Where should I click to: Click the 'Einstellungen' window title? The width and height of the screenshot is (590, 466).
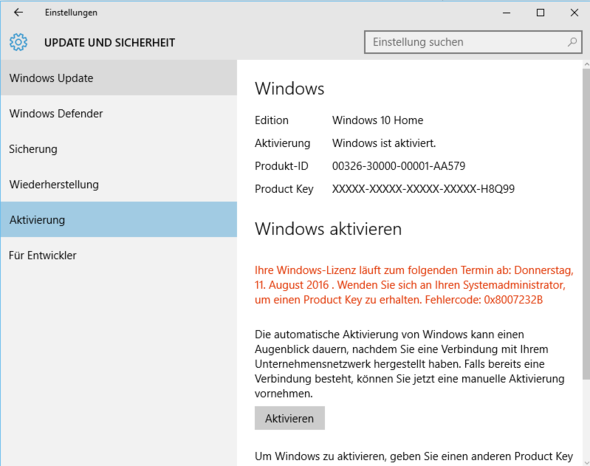(x=71, y=12)
